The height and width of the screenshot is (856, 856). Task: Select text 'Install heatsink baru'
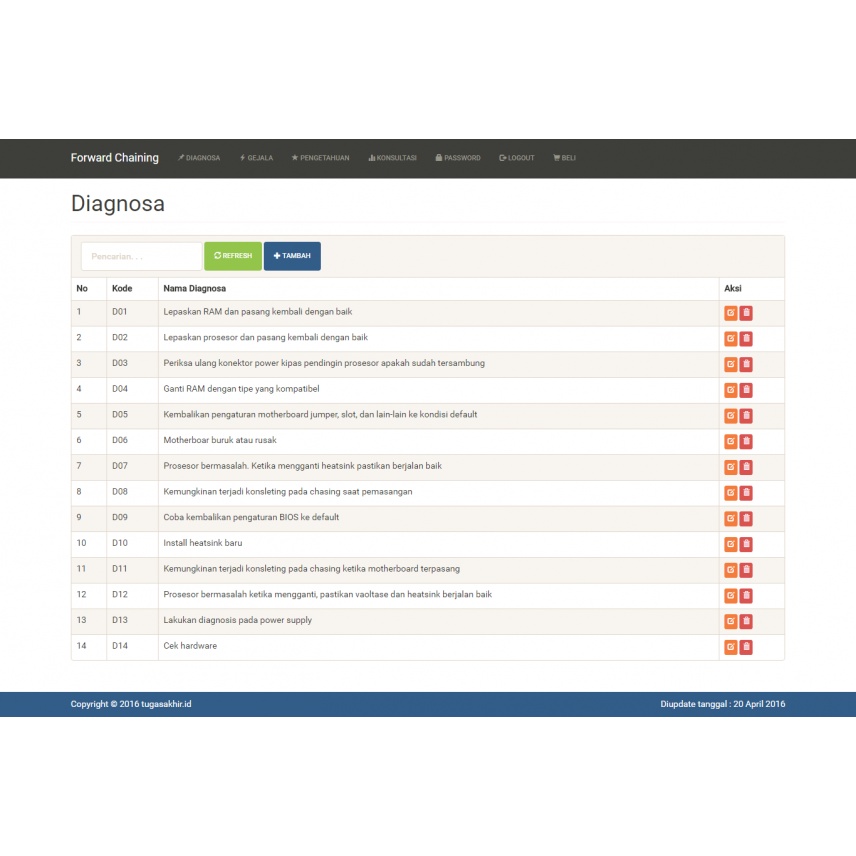[203, 543]
